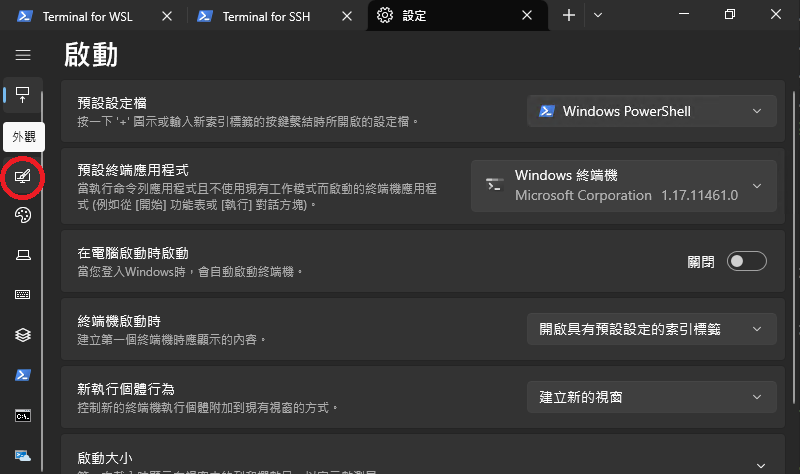
Task: Close the 設定 settings tab
Action: click(x=527, y=15)
